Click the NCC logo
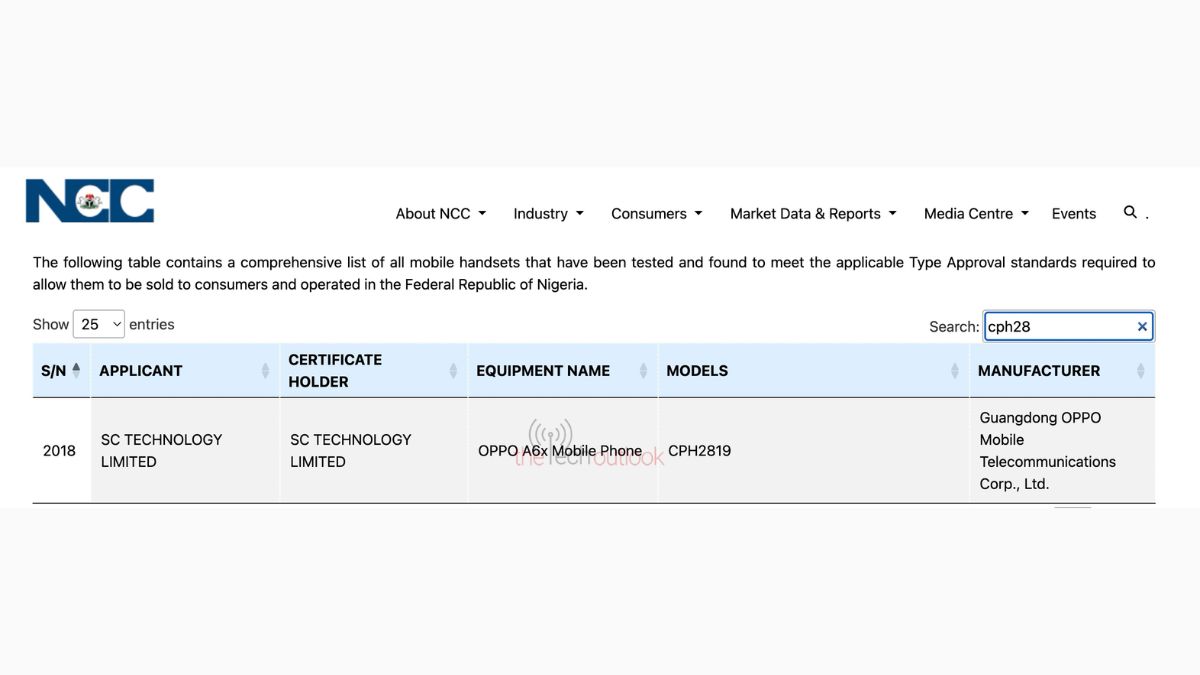The image size is (1200, 675). pos(90,201)
